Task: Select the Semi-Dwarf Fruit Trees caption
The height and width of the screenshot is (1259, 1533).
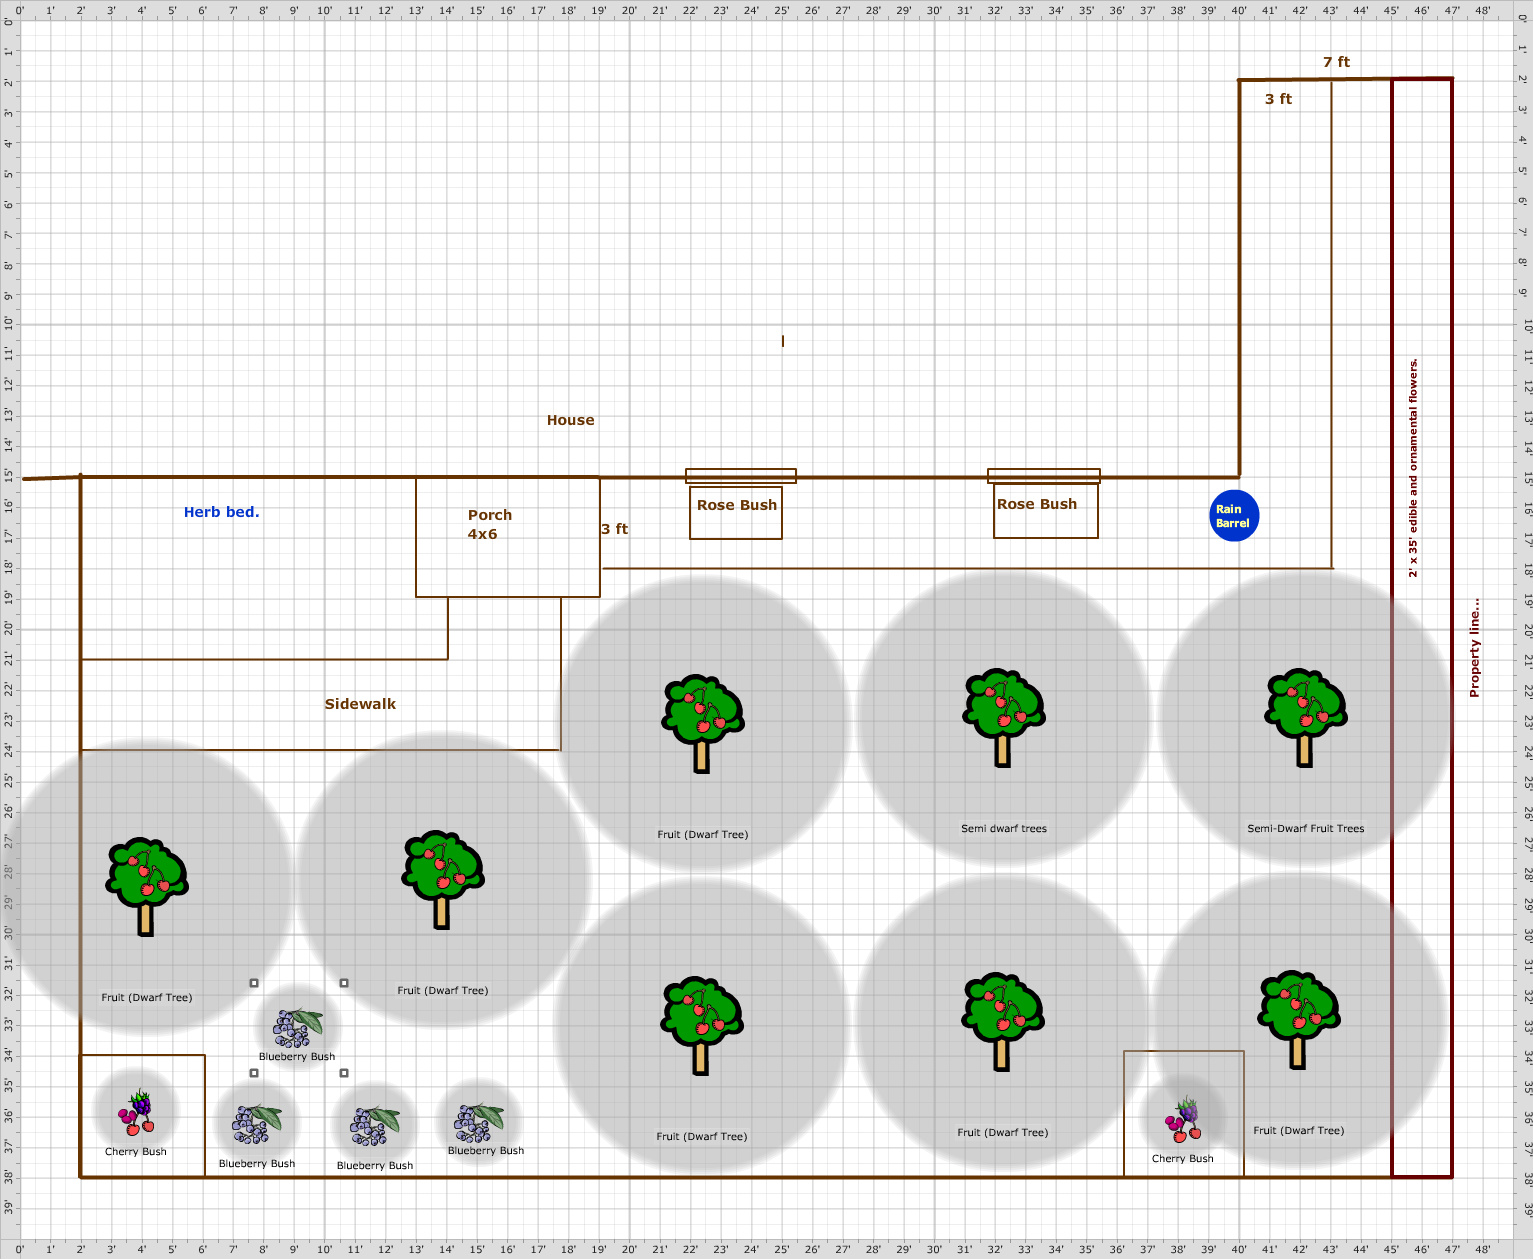Action: pos(1306,828)
